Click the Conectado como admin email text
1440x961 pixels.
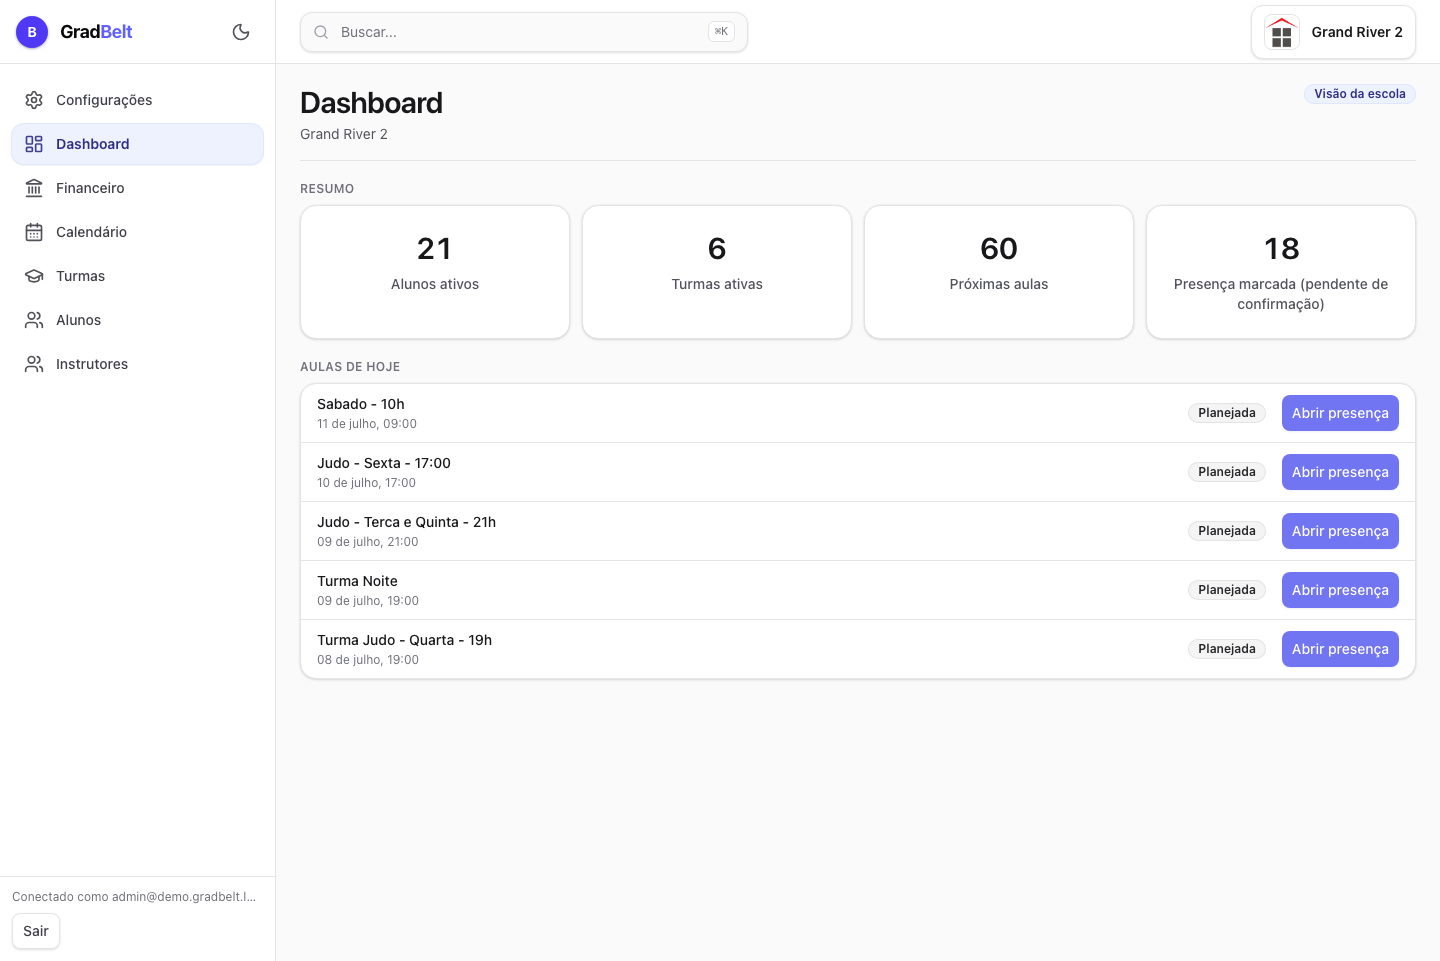134,897
